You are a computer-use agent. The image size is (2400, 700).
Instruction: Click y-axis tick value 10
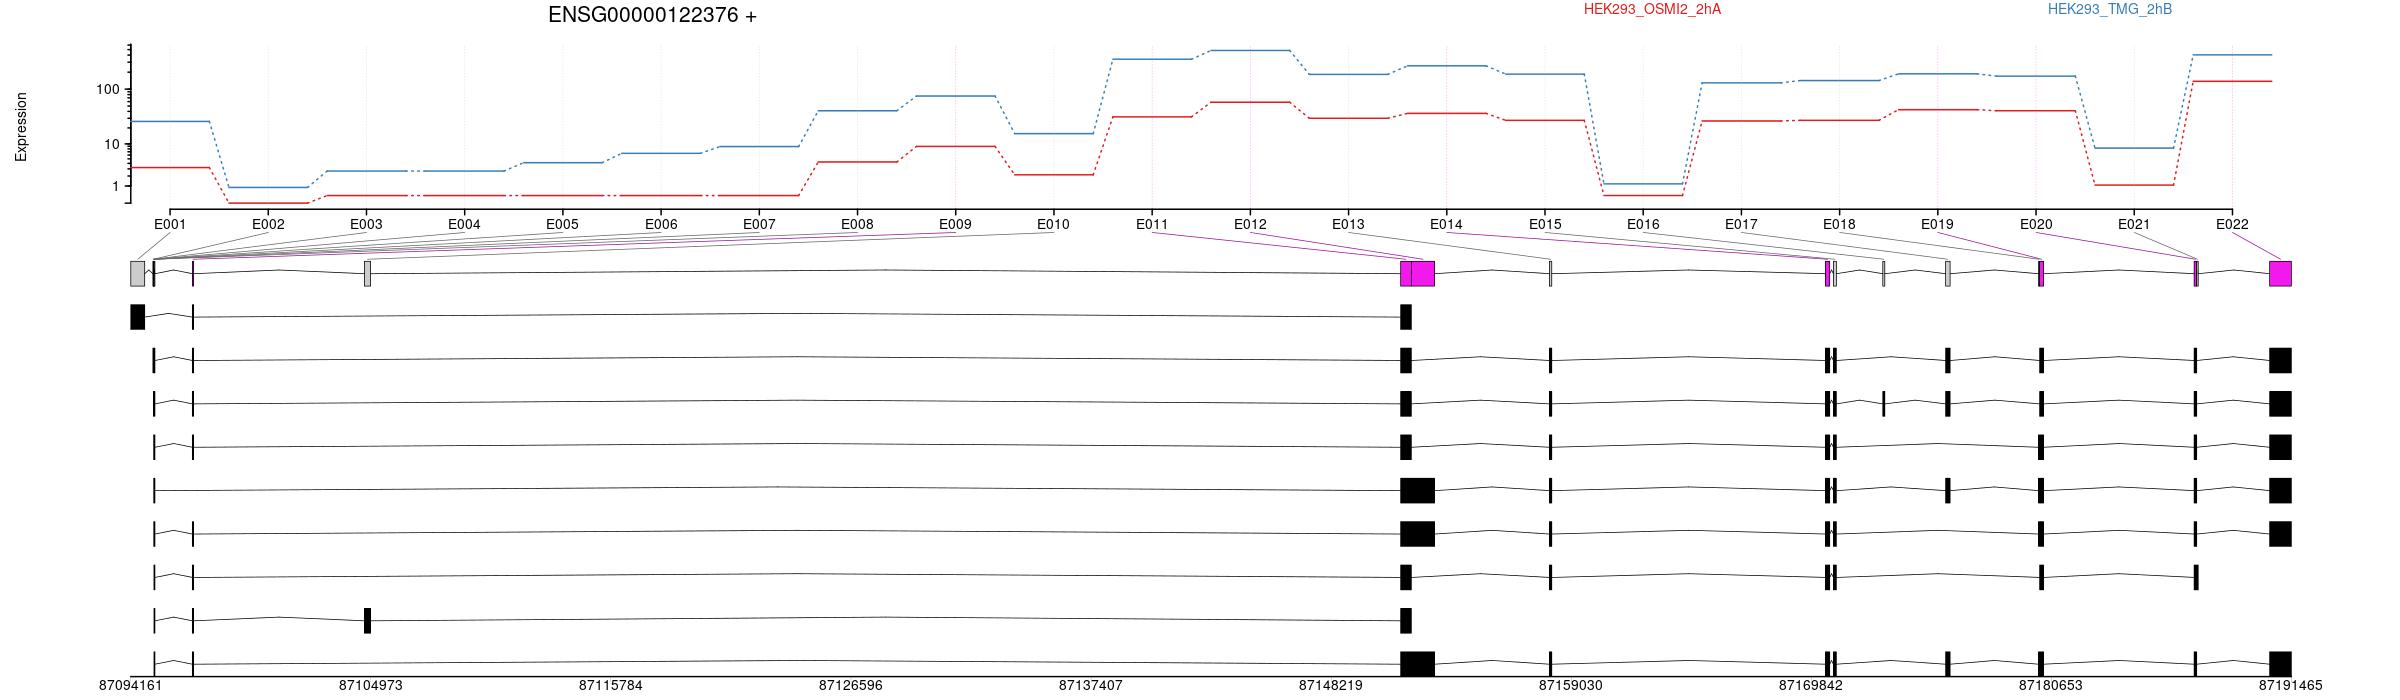point(111,144)
